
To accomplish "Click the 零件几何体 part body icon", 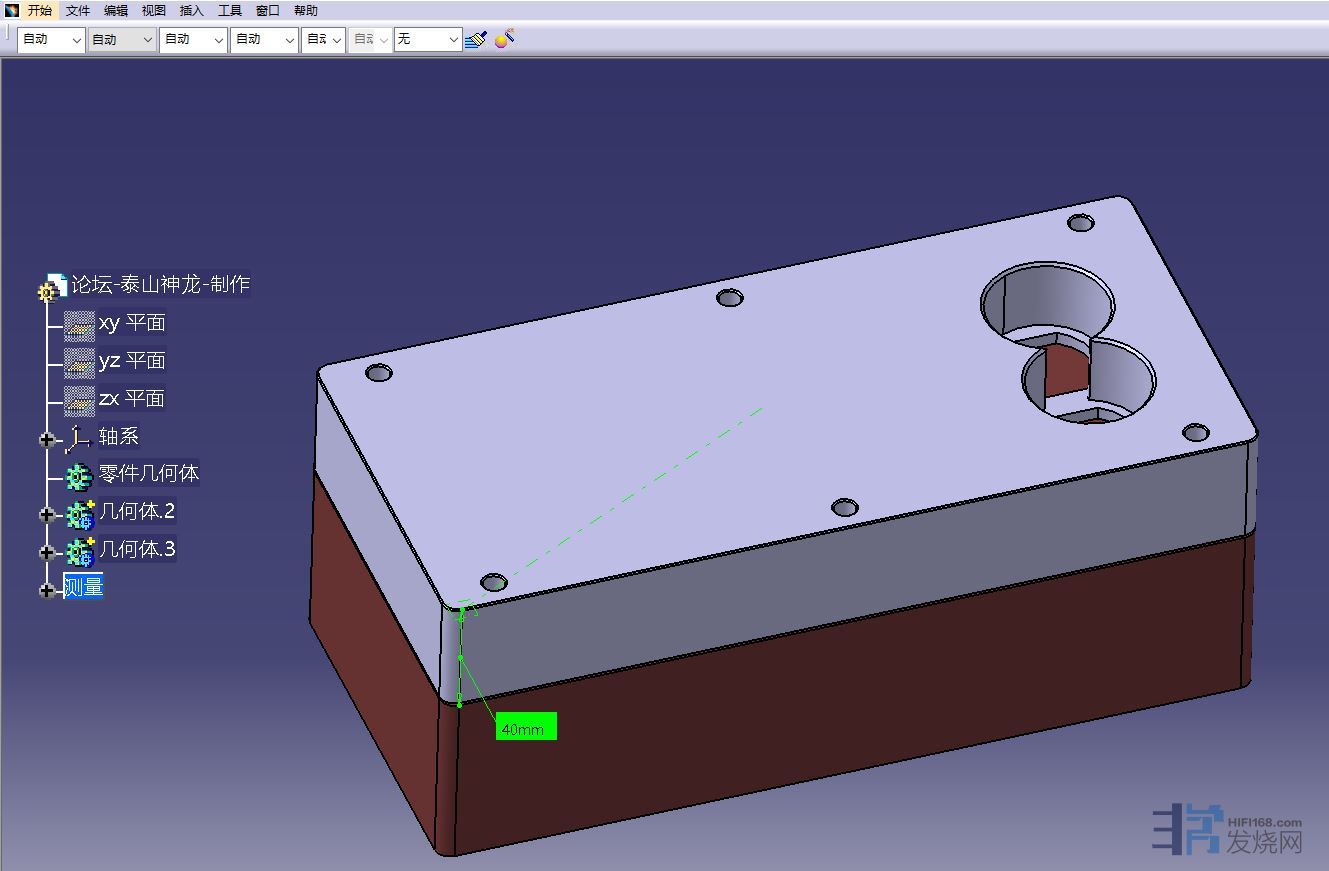I will click(x=78, y=476).
